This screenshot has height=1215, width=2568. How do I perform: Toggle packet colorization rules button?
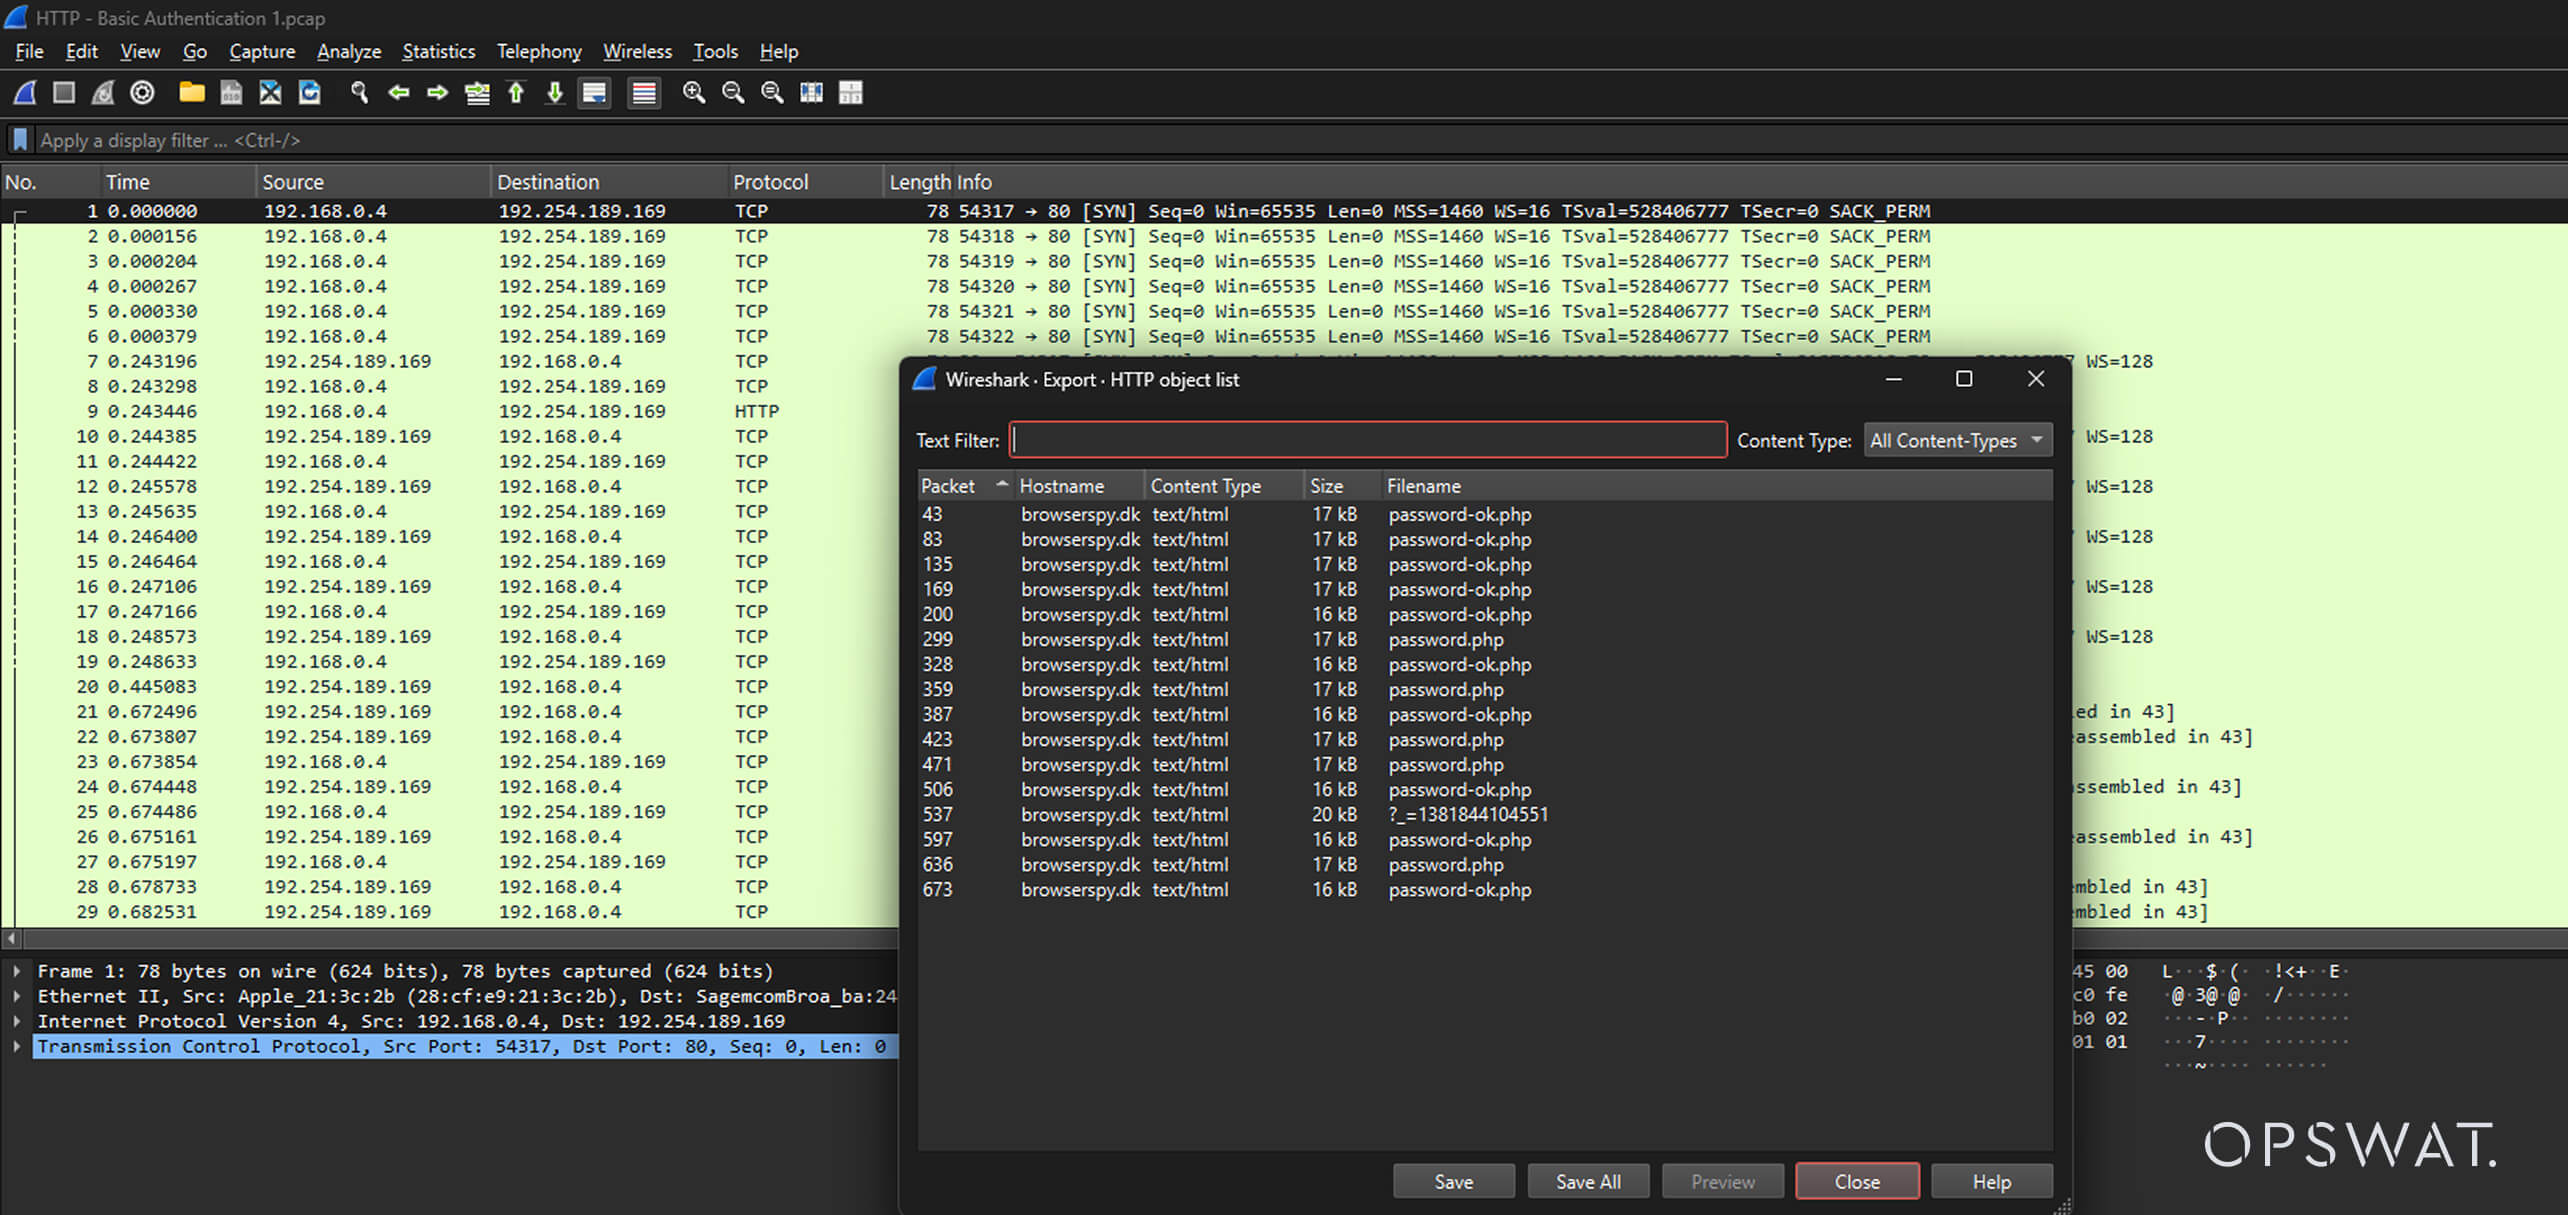pyautogui.click(x=644, y=93)
